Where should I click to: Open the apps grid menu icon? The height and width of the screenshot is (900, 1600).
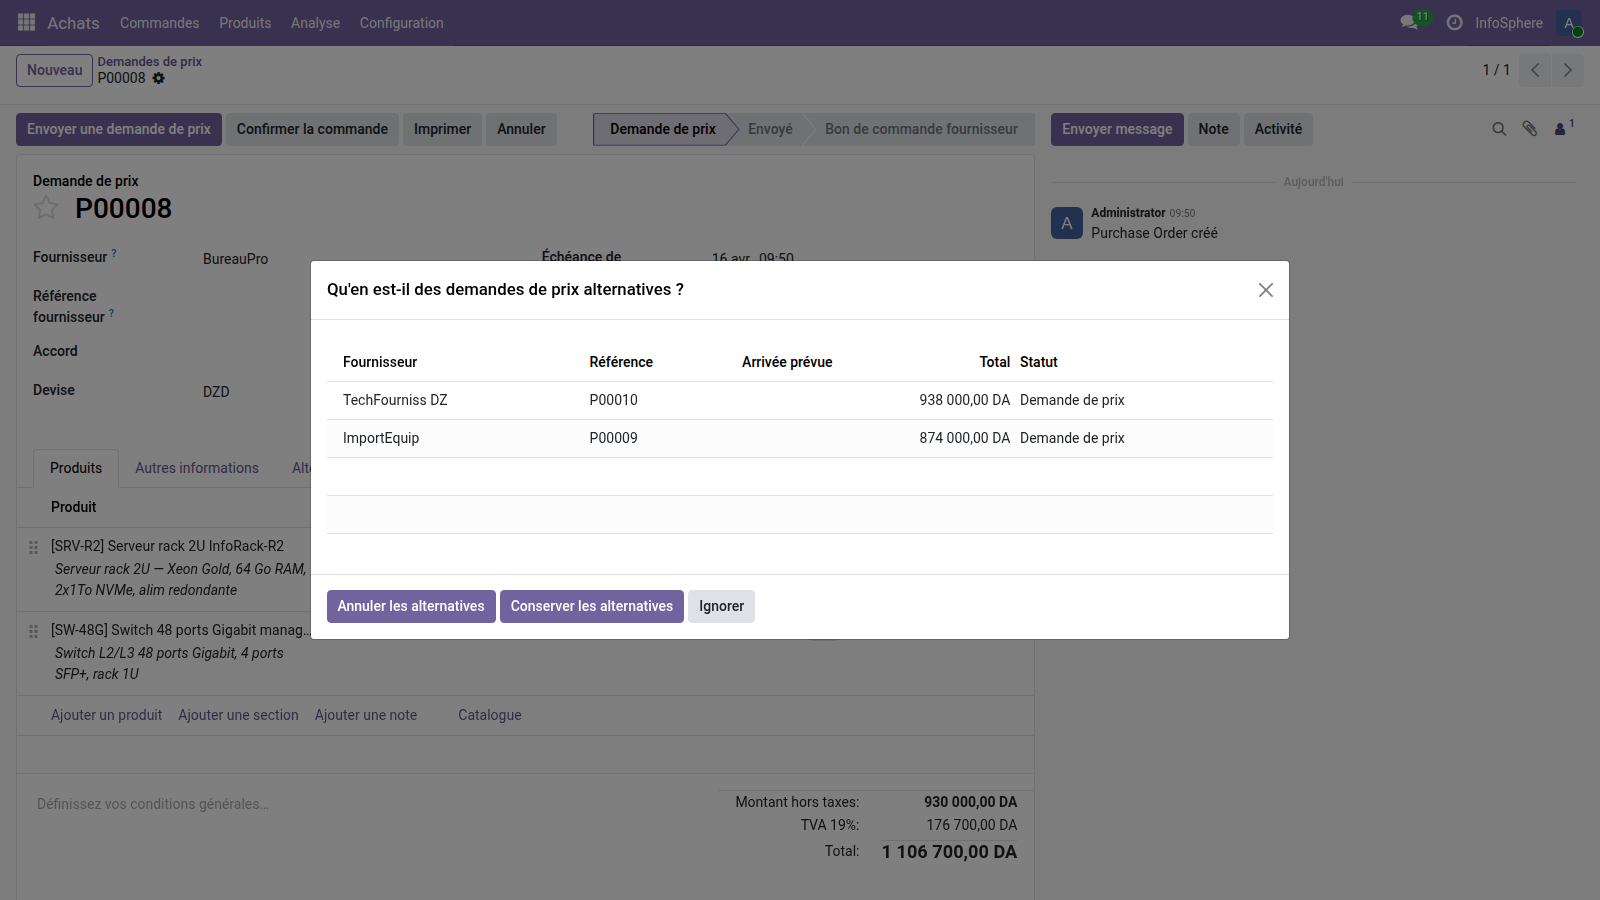27,22
